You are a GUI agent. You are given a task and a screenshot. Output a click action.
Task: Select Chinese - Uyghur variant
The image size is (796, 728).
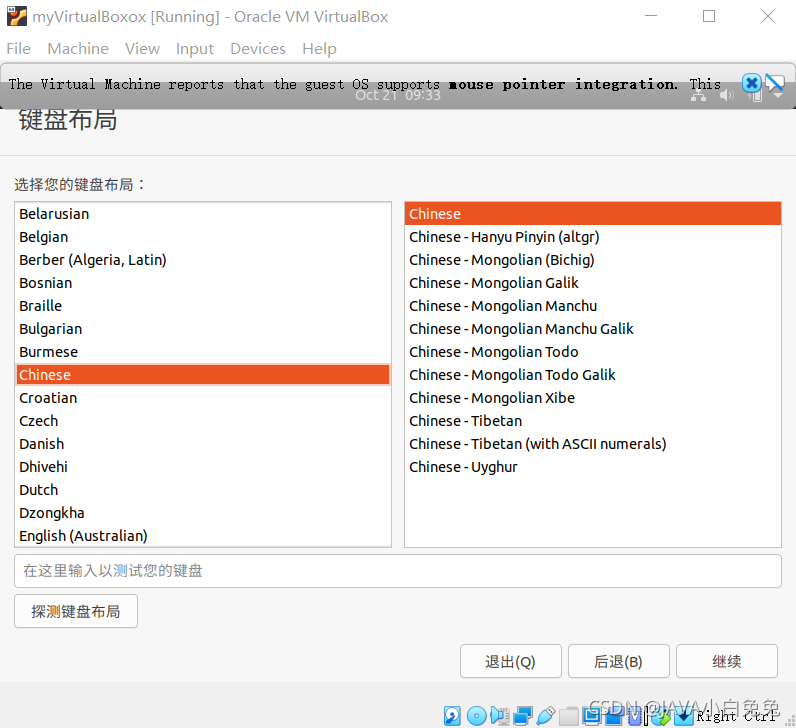click(x=593, y=467)
